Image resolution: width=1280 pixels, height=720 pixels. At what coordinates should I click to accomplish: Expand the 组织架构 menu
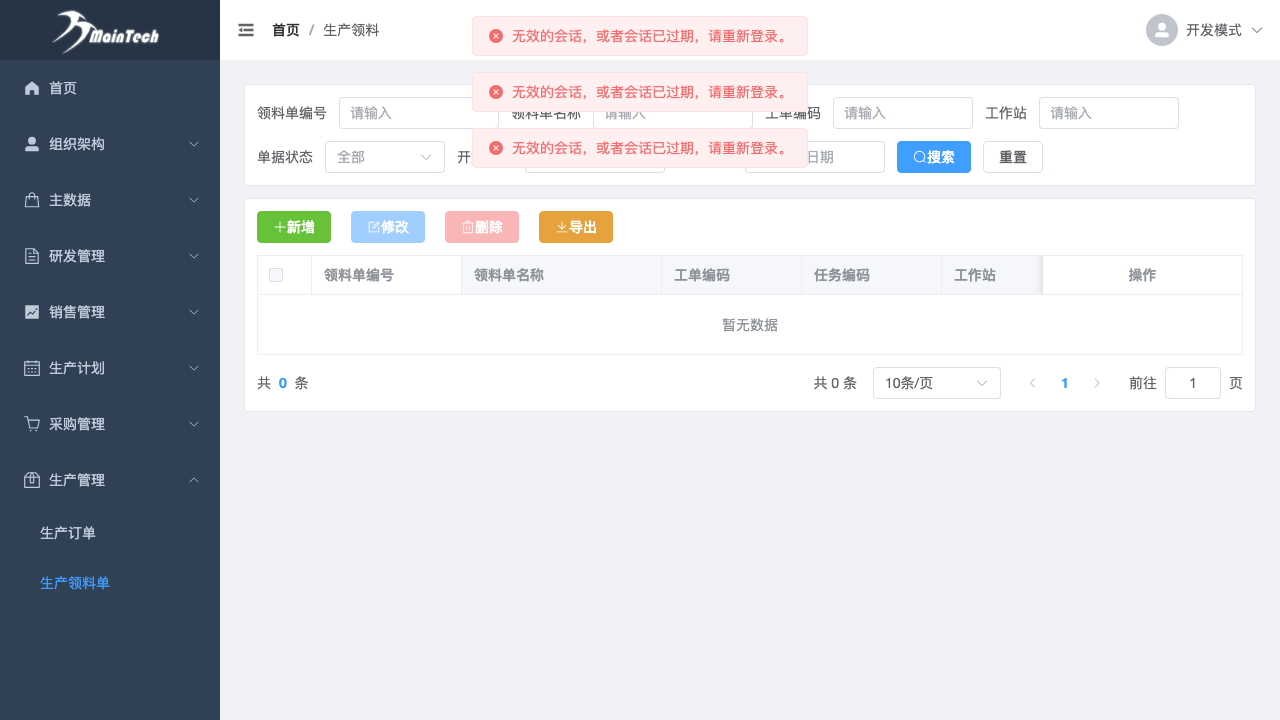(x=110, y=144)
